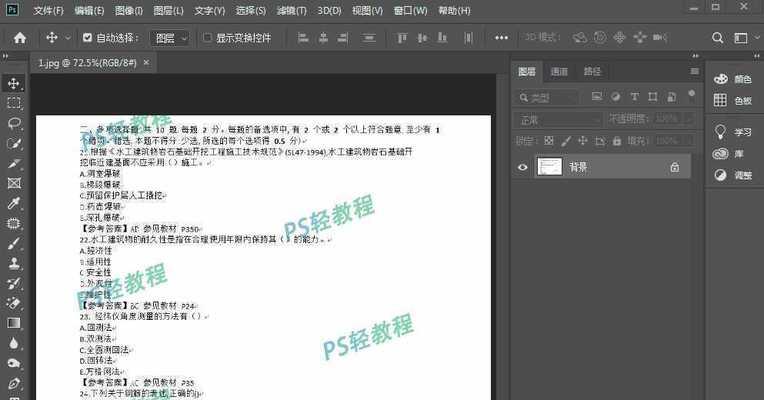Open the 滤镜(T) menu
The width and height of the screenshot is (764, 400).
click(291, 10)
